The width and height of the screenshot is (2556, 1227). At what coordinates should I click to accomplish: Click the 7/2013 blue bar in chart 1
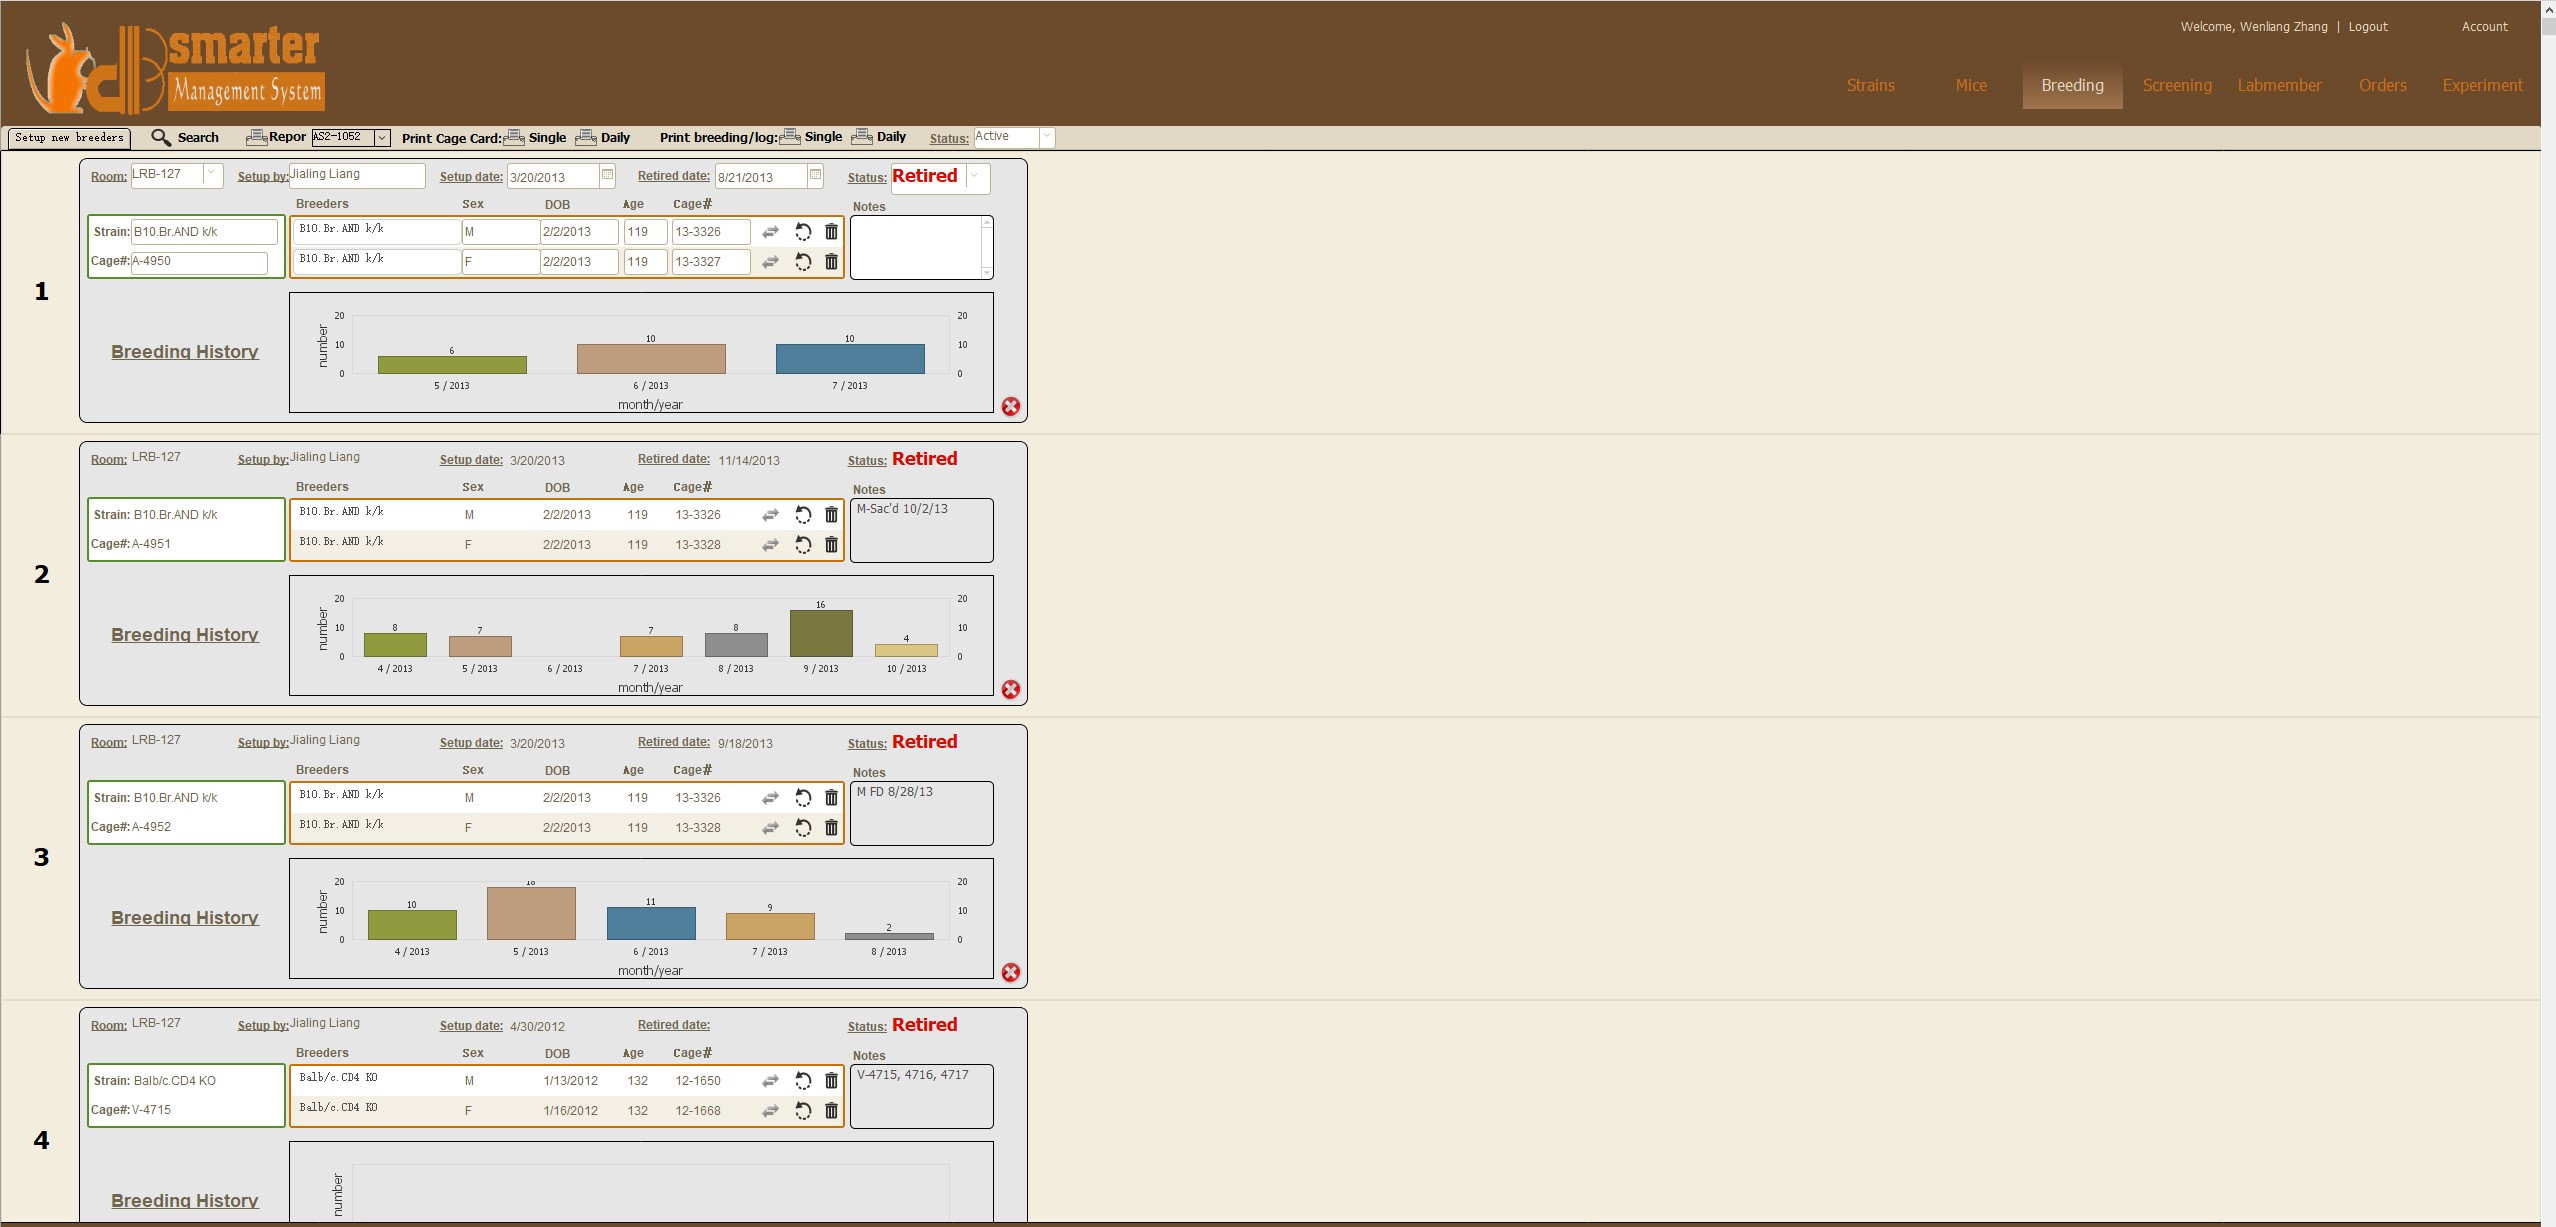point(850,359)
